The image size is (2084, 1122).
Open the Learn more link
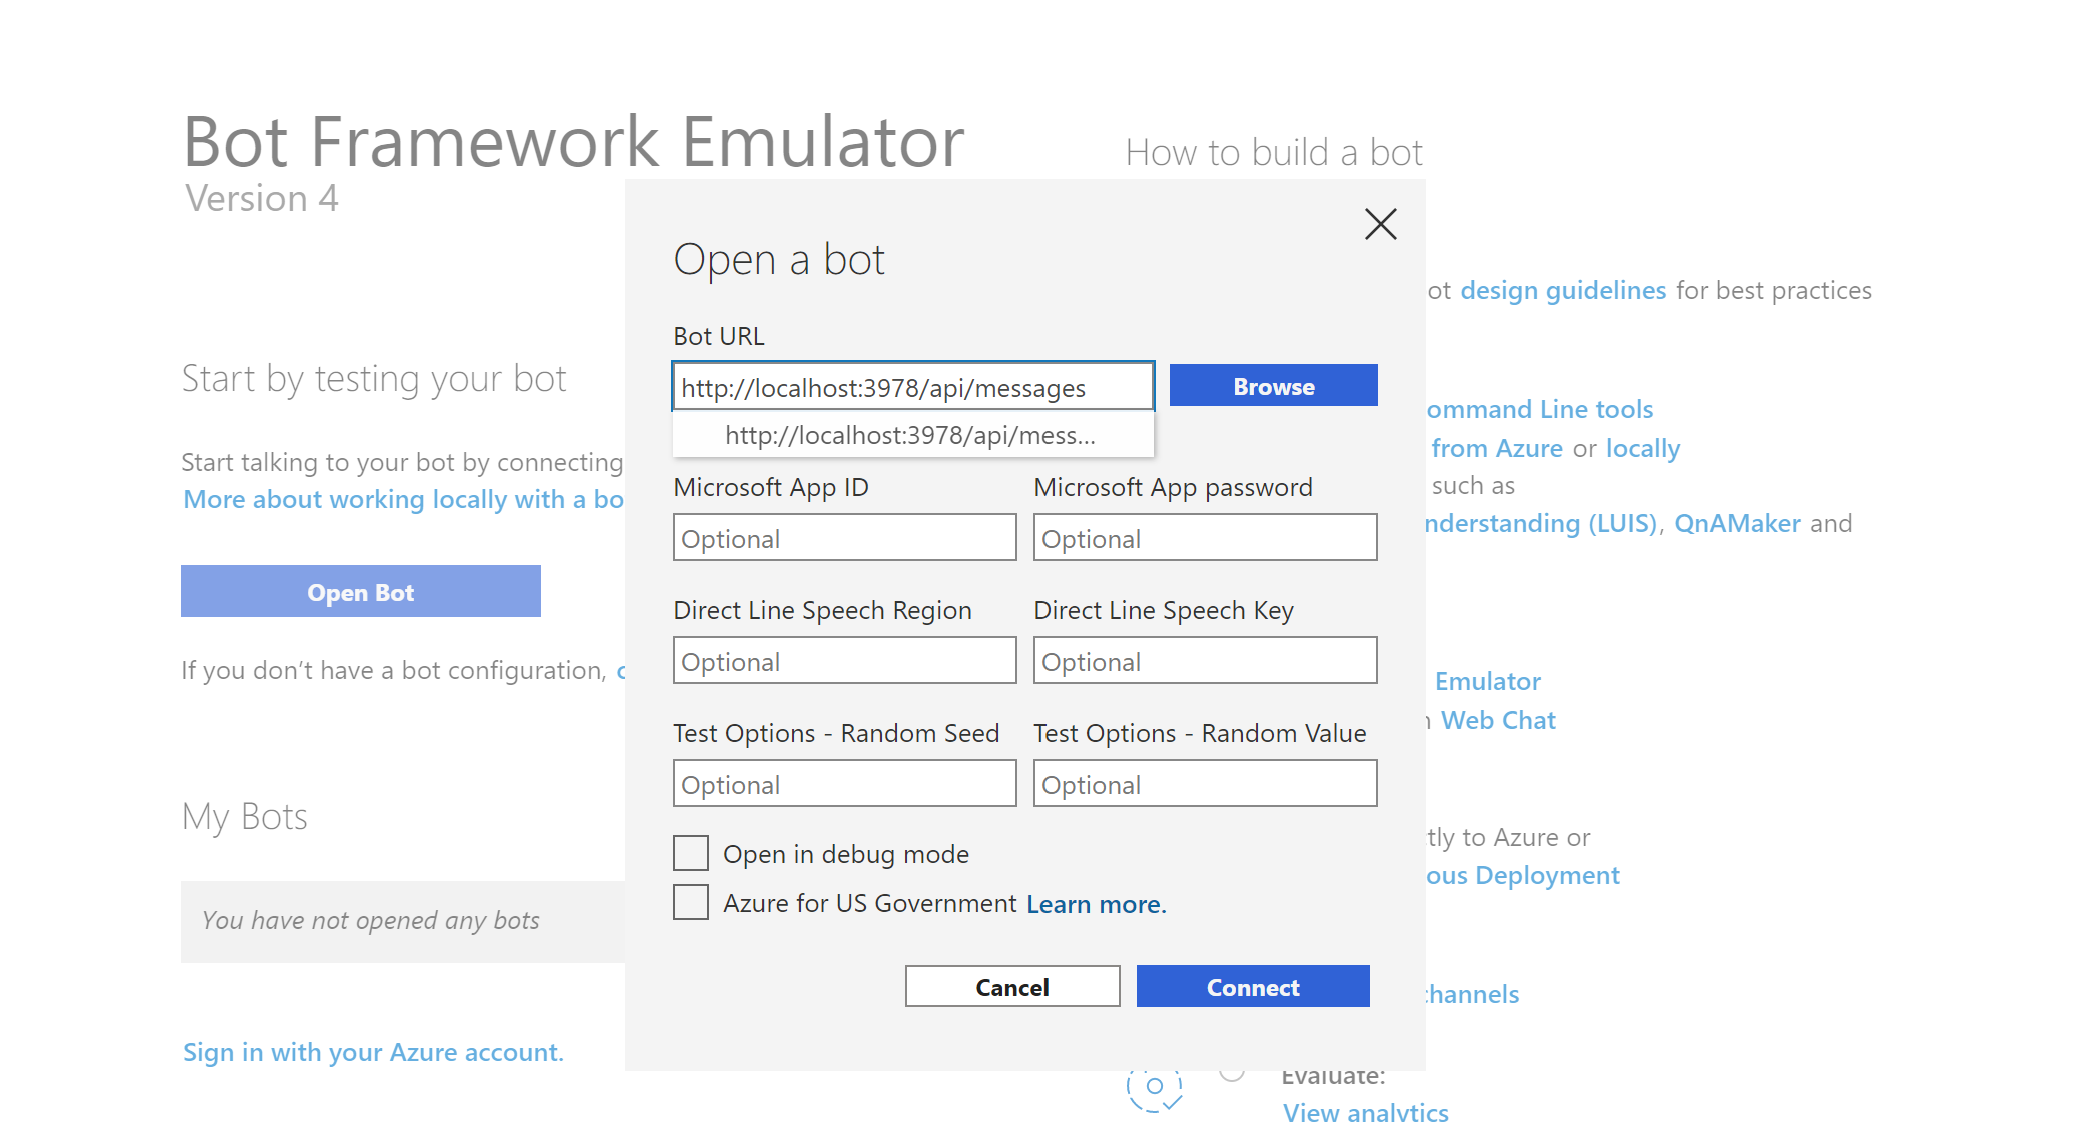click(1096, 904)
